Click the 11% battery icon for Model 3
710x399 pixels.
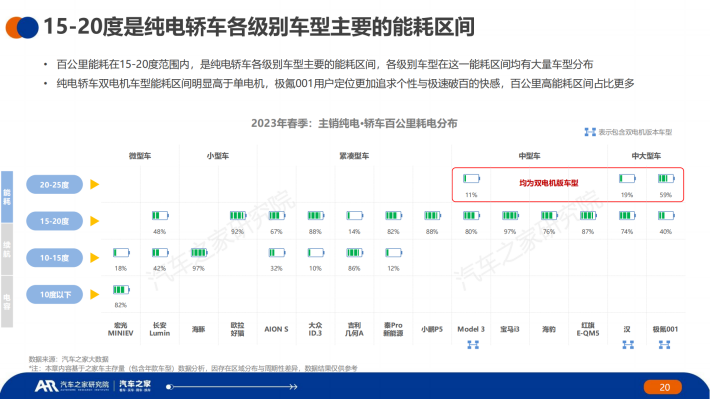(x=471, y=178)
